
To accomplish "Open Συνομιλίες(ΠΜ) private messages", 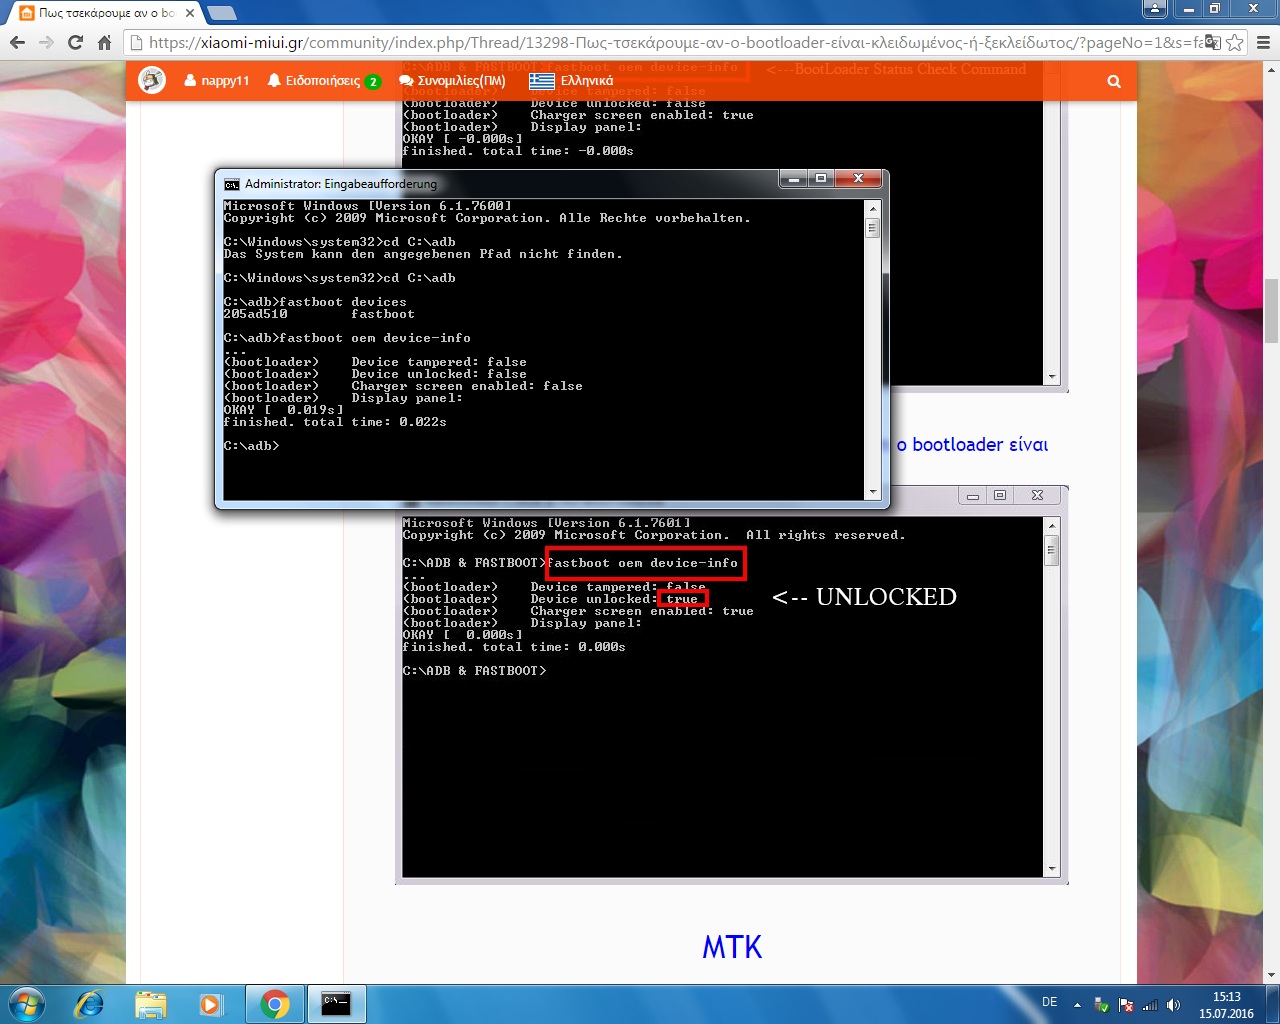I will (452, 81).
